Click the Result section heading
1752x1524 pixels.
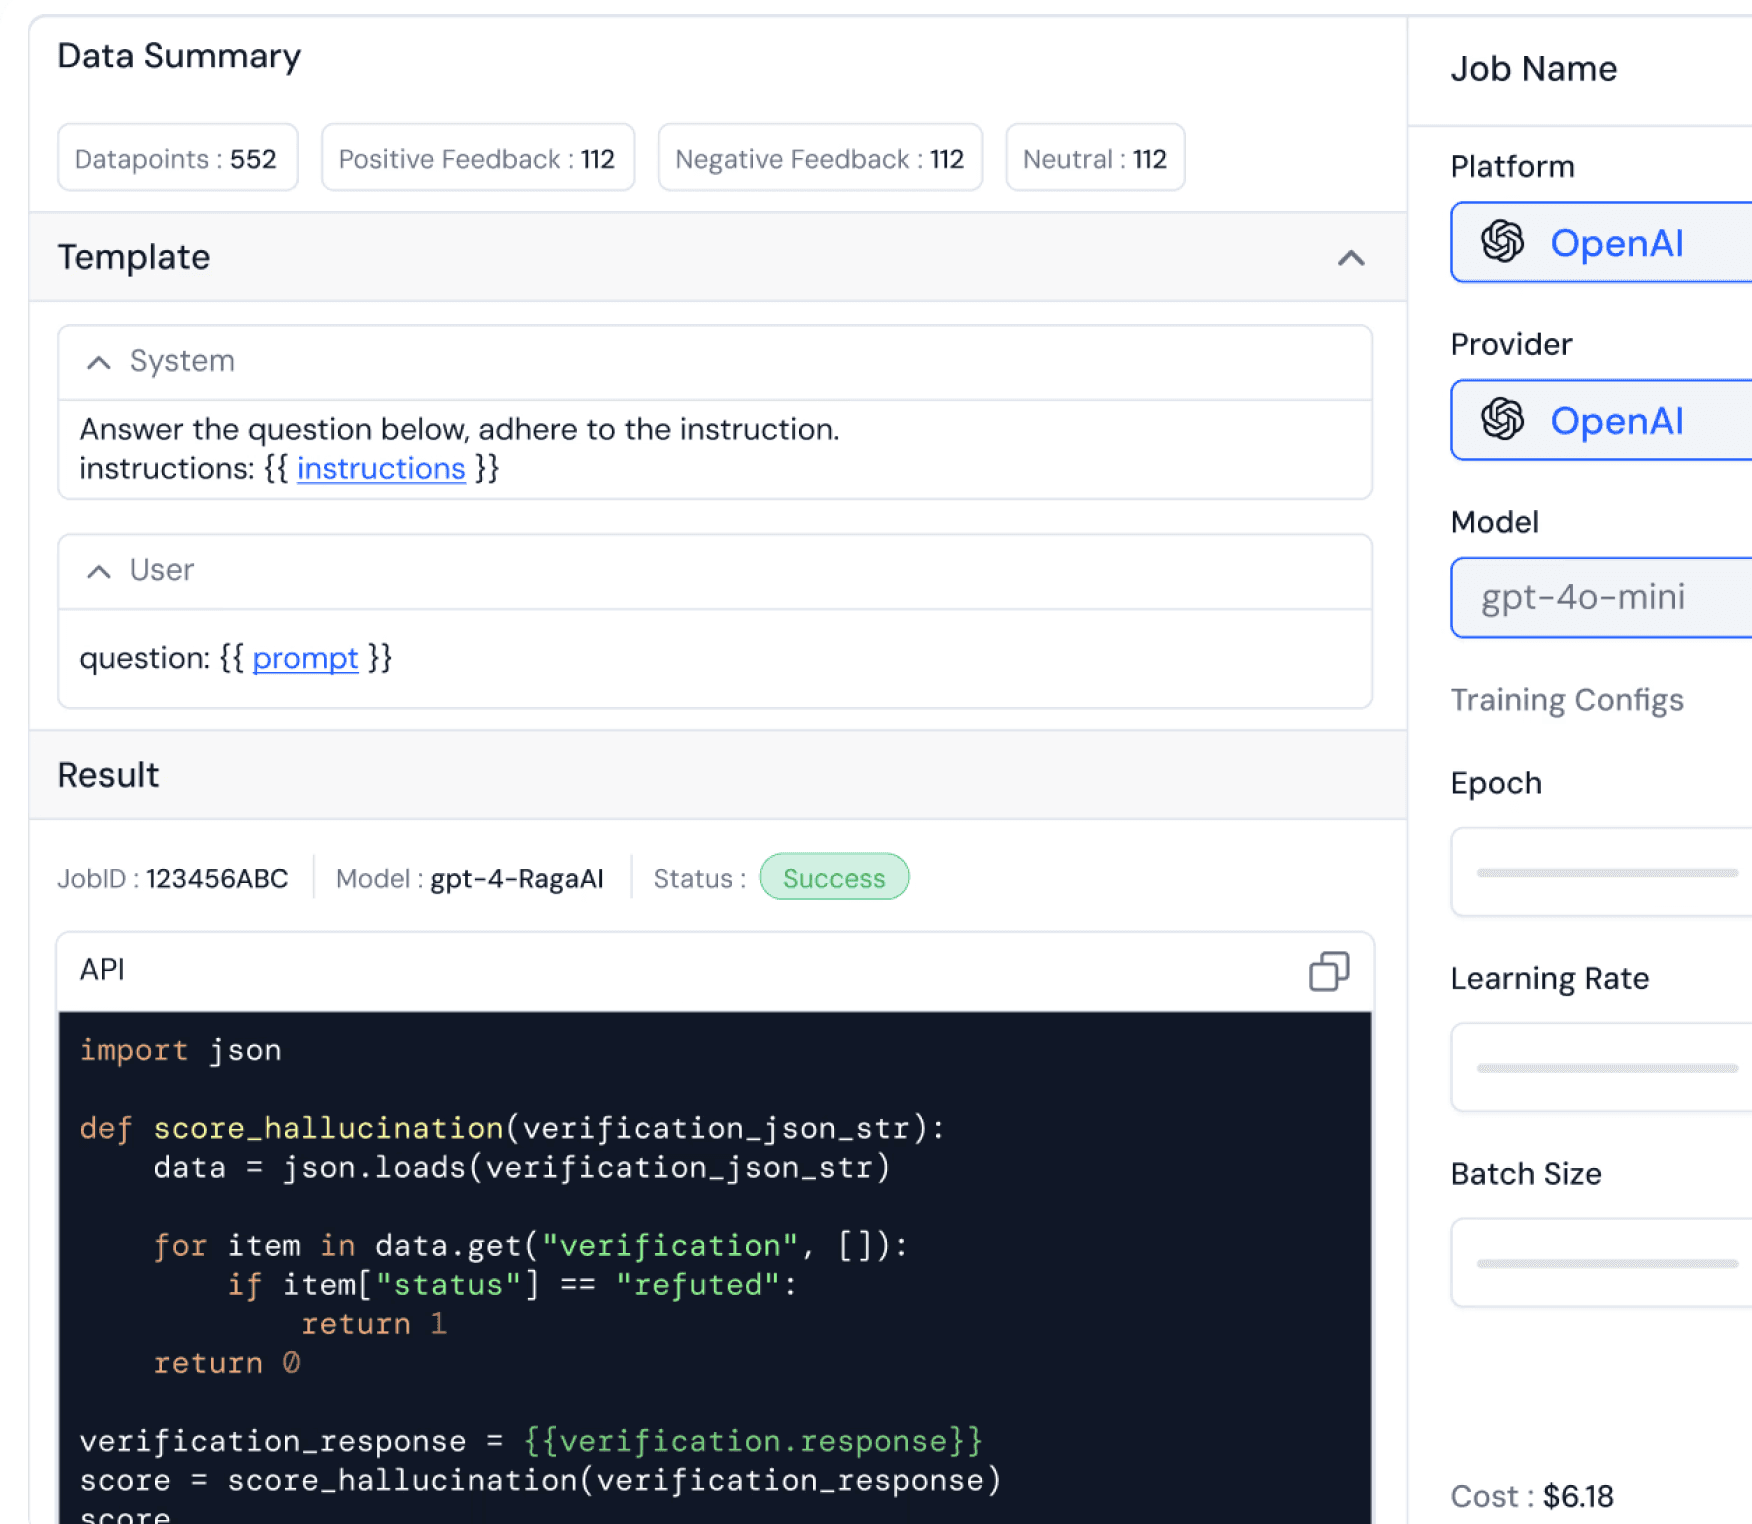tap(108, 775)
